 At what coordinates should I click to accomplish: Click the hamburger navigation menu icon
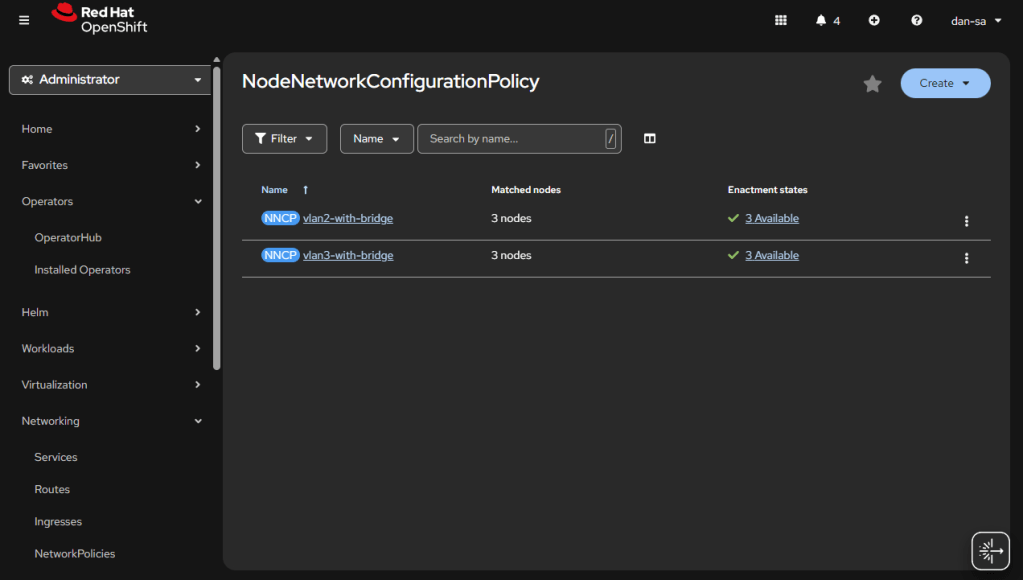24,20
